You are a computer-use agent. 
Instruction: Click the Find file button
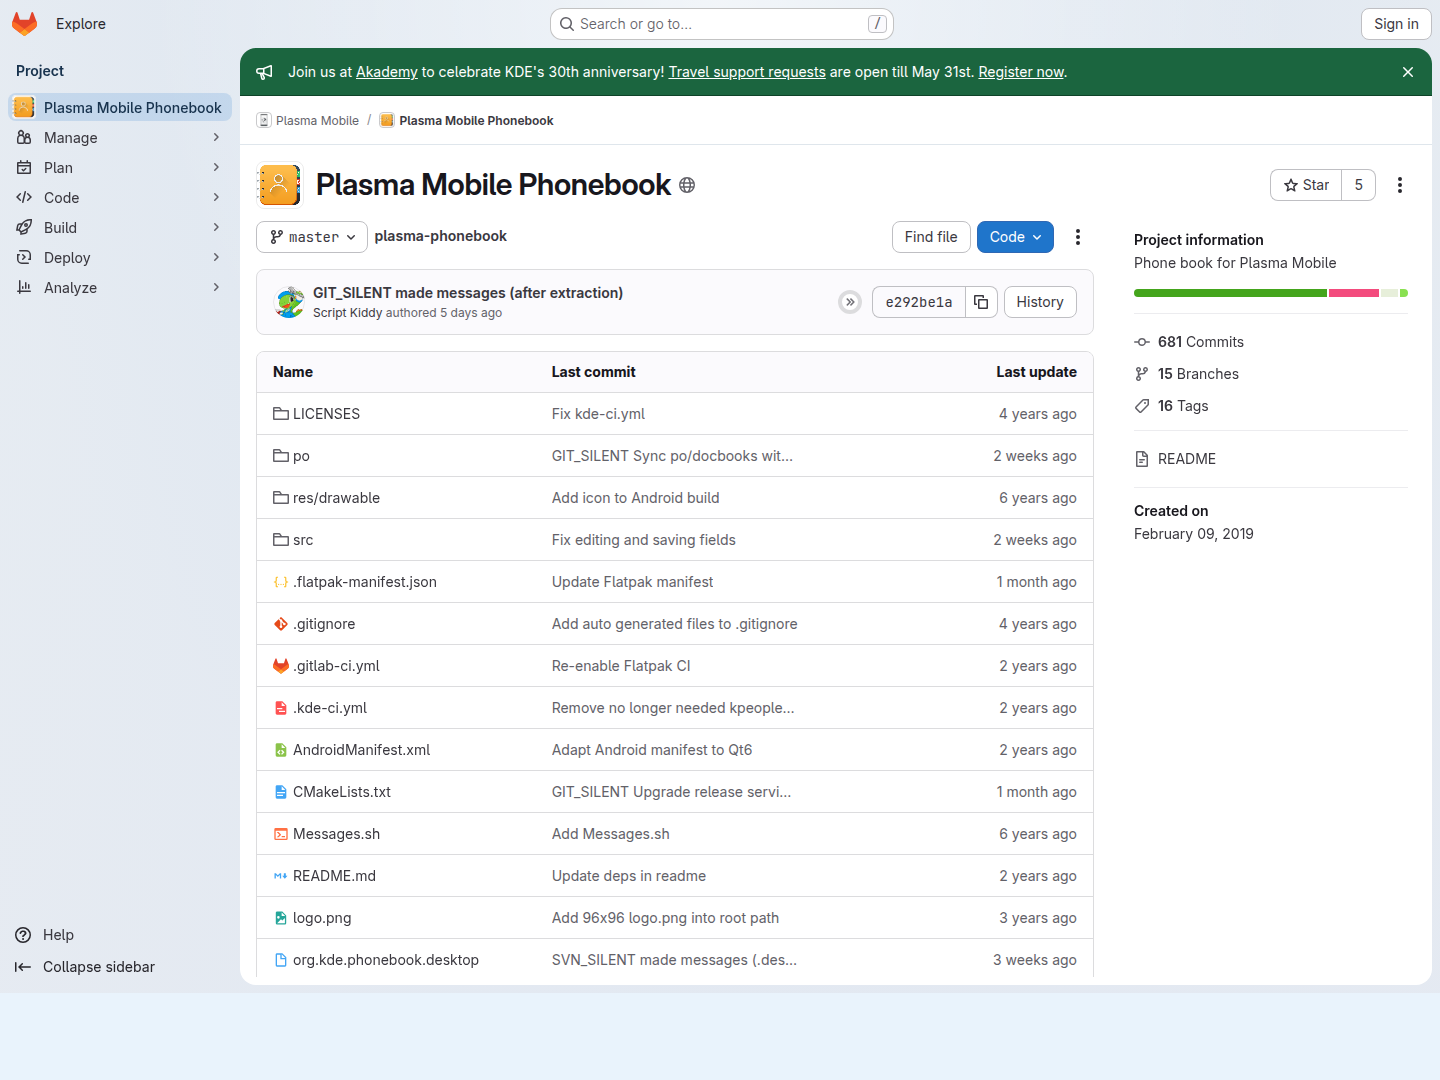(931, 237)
